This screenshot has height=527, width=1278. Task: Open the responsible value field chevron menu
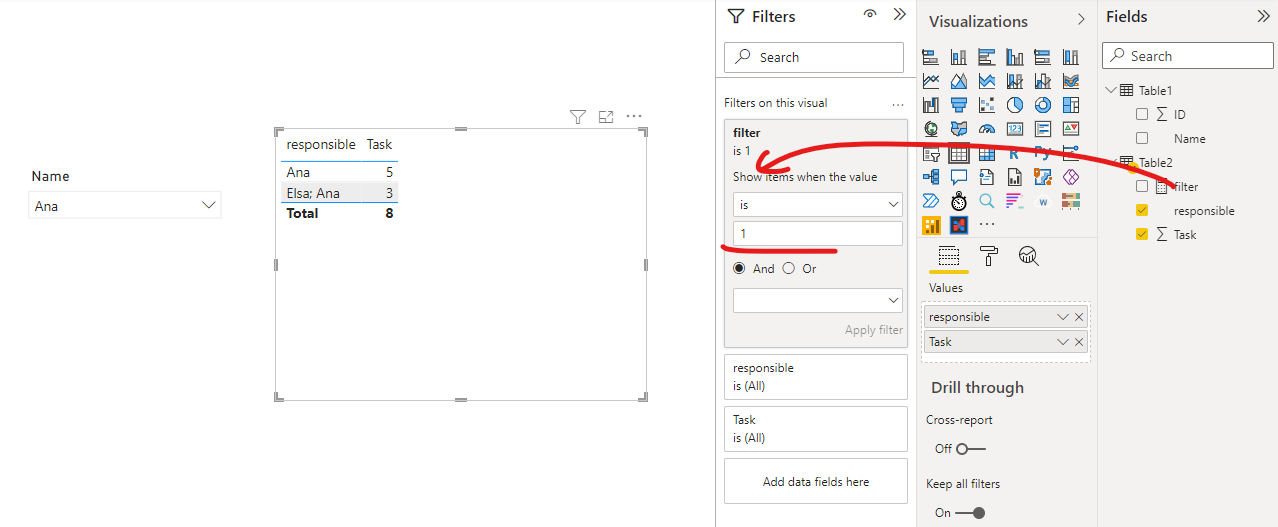click(1063, 317)
